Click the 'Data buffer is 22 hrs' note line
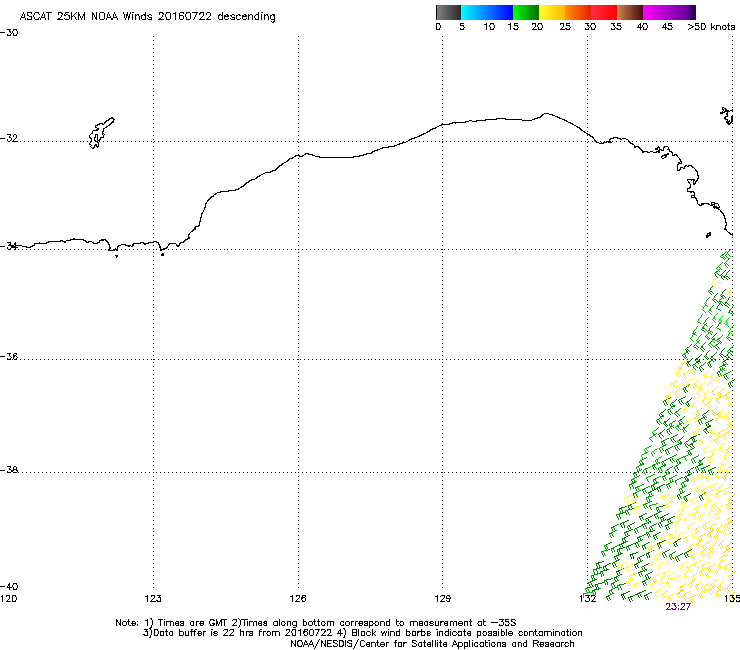 362,633
